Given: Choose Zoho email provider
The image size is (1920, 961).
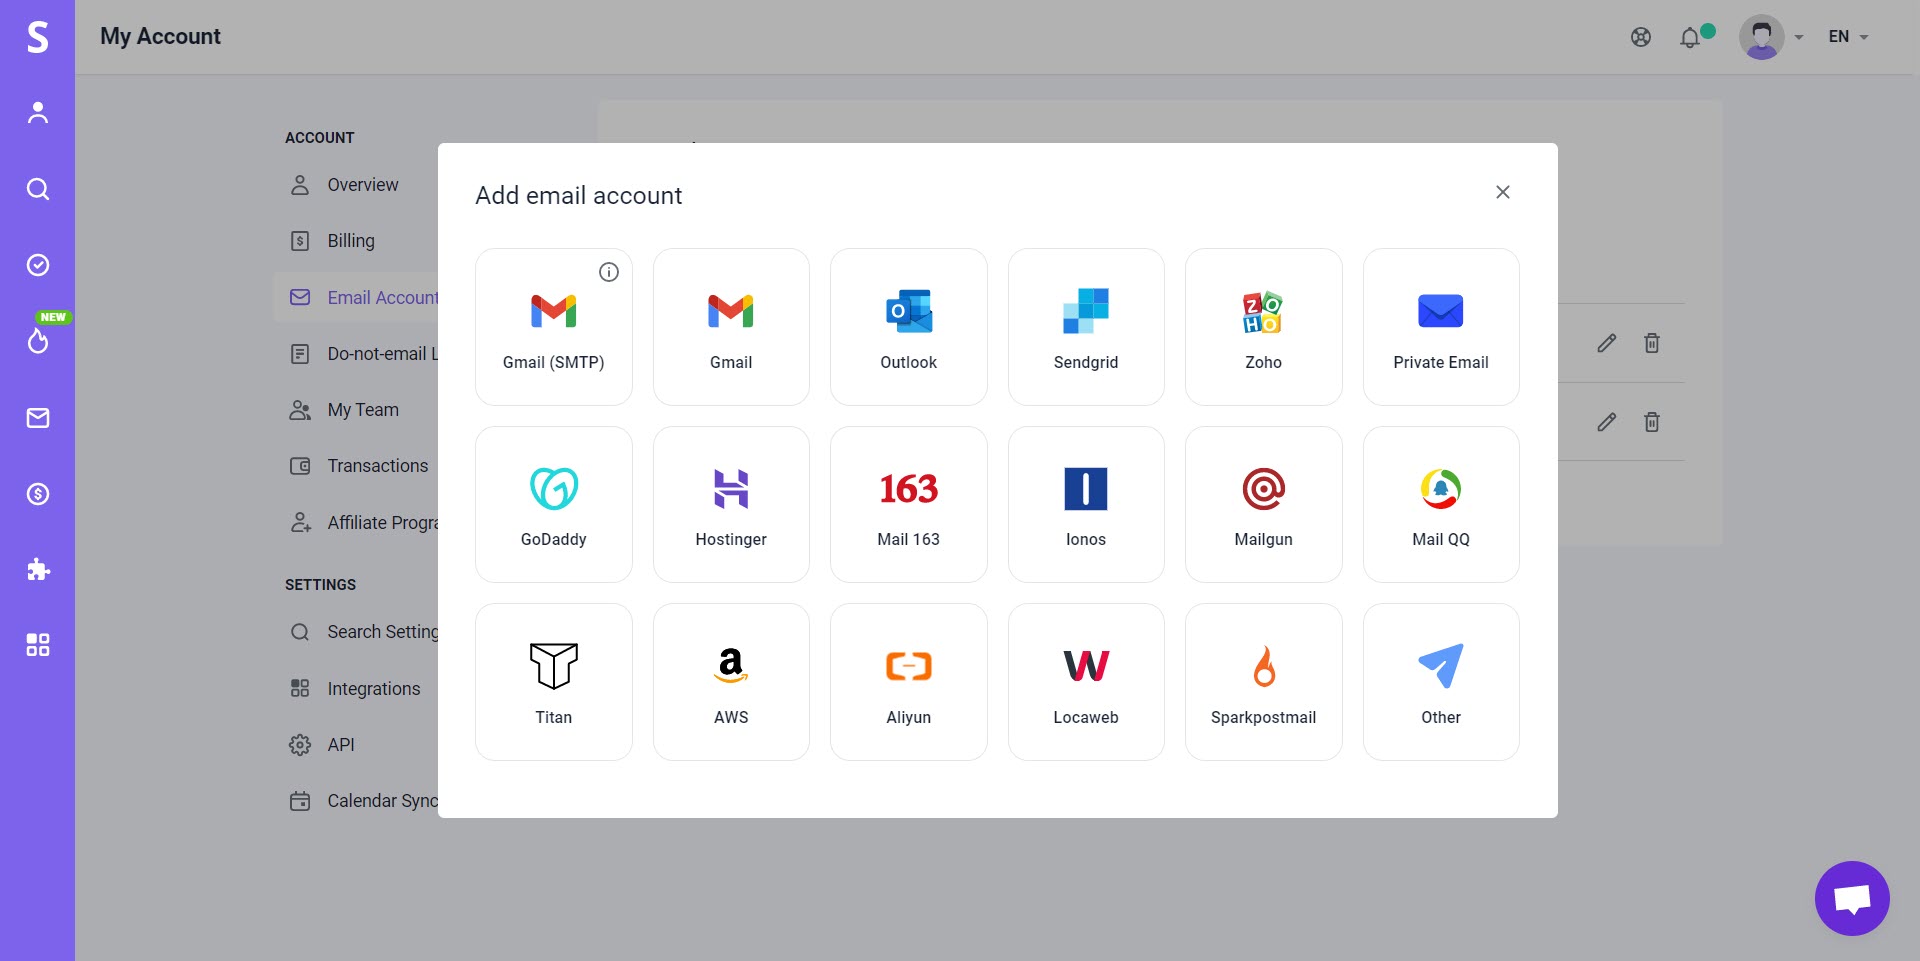Looking at the screenshot, I should pos(1264,327).
